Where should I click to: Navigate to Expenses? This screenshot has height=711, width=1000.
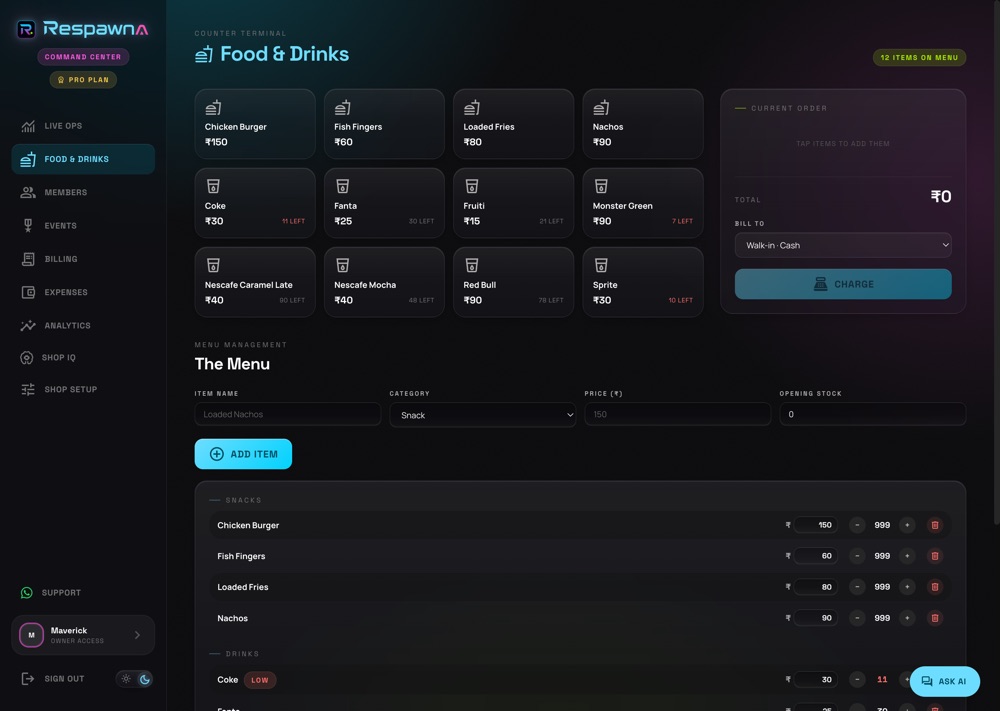coord(83,292)
